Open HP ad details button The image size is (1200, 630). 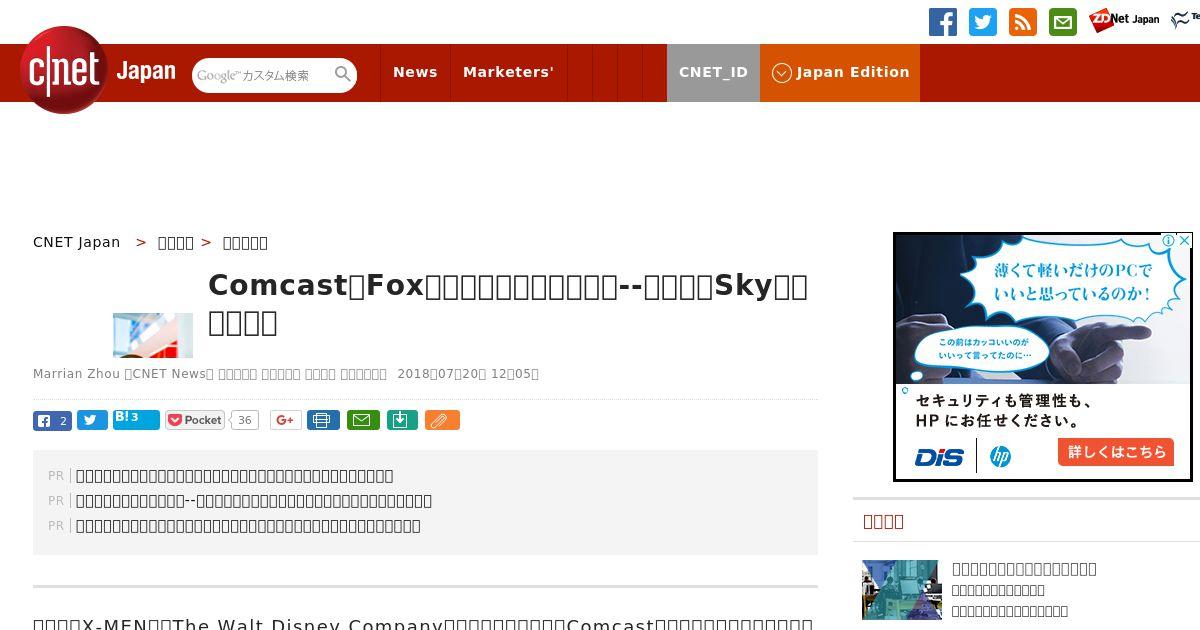pyautogui.click(x=1115, y=452)
